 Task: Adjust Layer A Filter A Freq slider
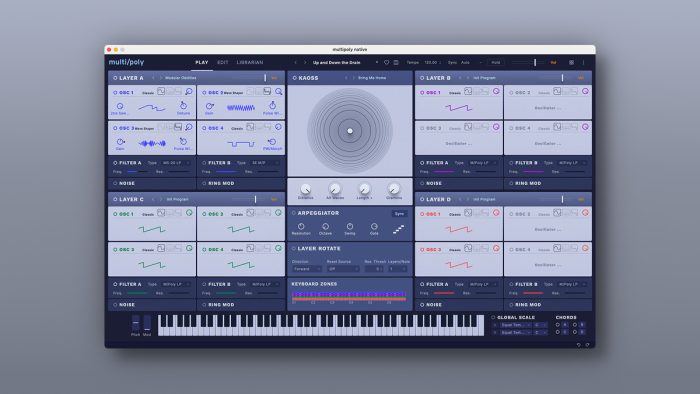tap(137, 171)
